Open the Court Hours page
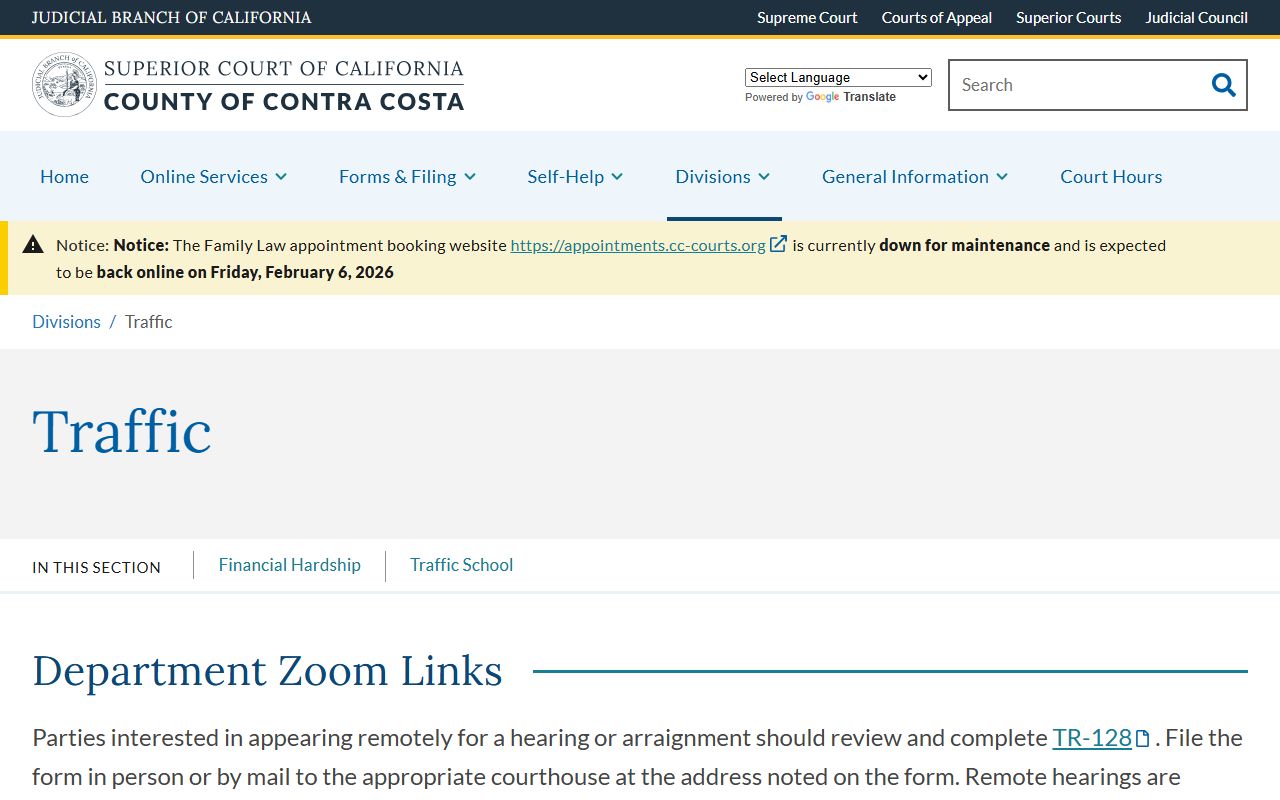 tap(1111, 176)
